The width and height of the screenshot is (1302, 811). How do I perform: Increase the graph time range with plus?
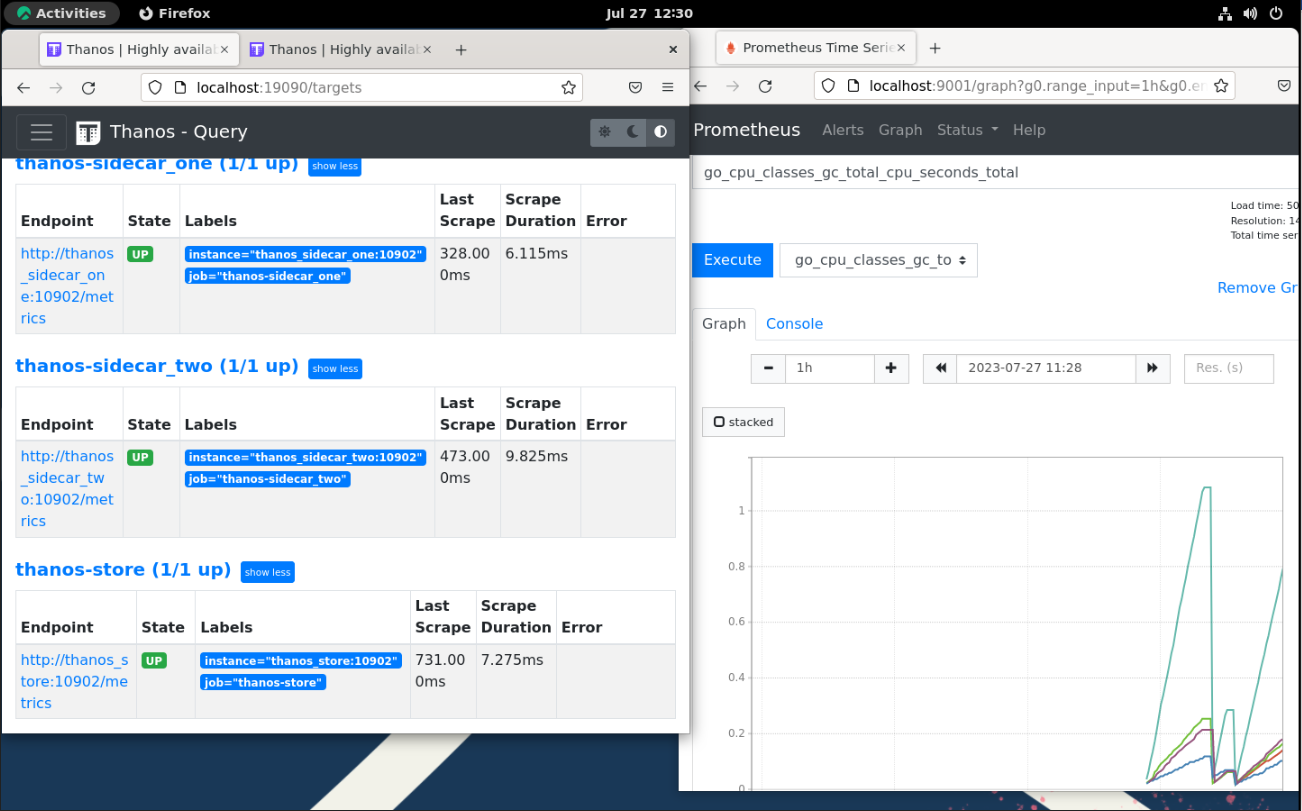coord(891,368)
